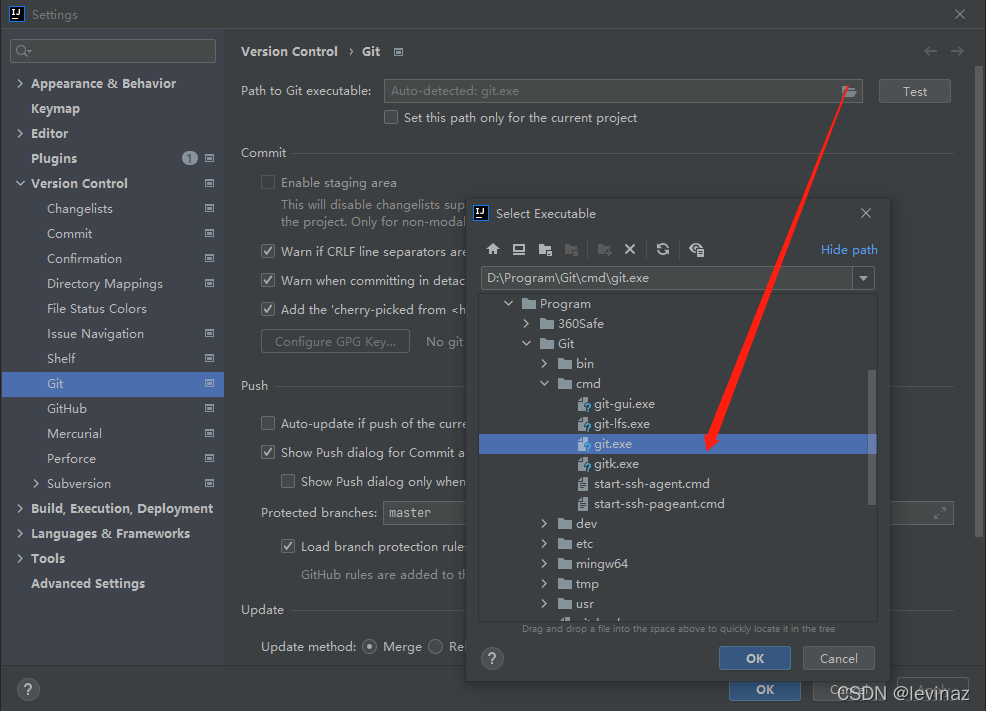
Task: Click the help question mark icon in the dialog
Action: (x=491, y=658)
